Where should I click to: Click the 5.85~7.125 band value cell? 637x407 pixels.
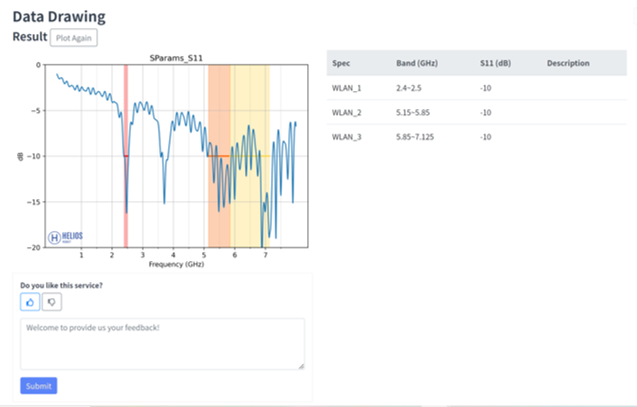click(x=416, y=136)
